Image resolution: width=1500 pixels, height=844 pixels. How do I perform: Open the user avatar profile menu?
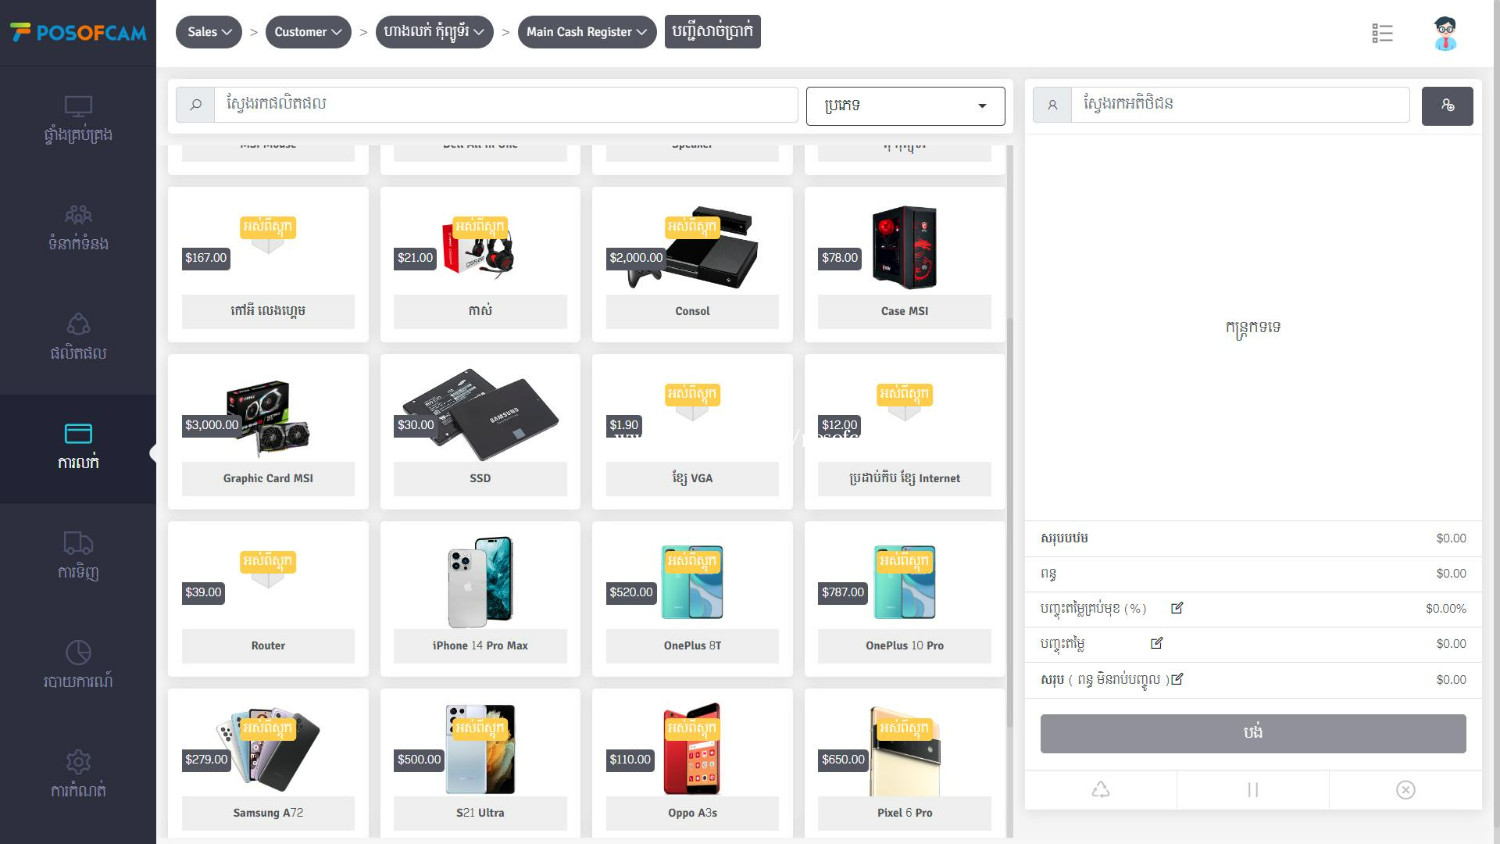click(x=1445, y=33)
